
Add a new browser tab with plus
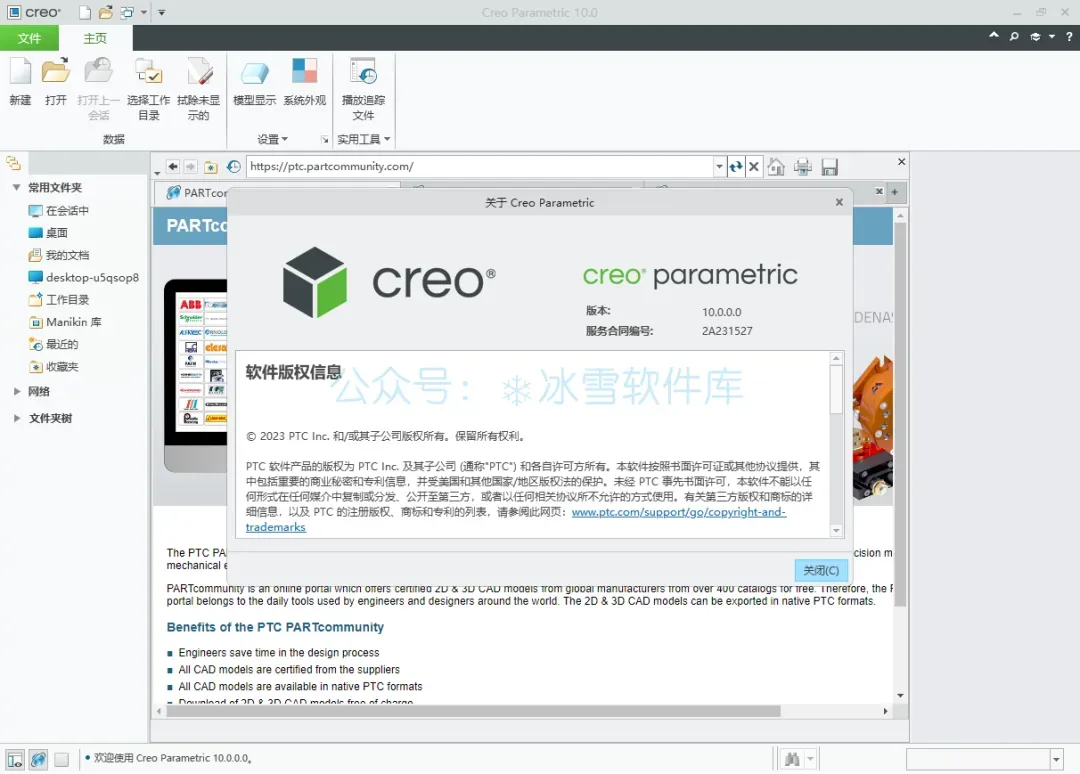(895, 192)
